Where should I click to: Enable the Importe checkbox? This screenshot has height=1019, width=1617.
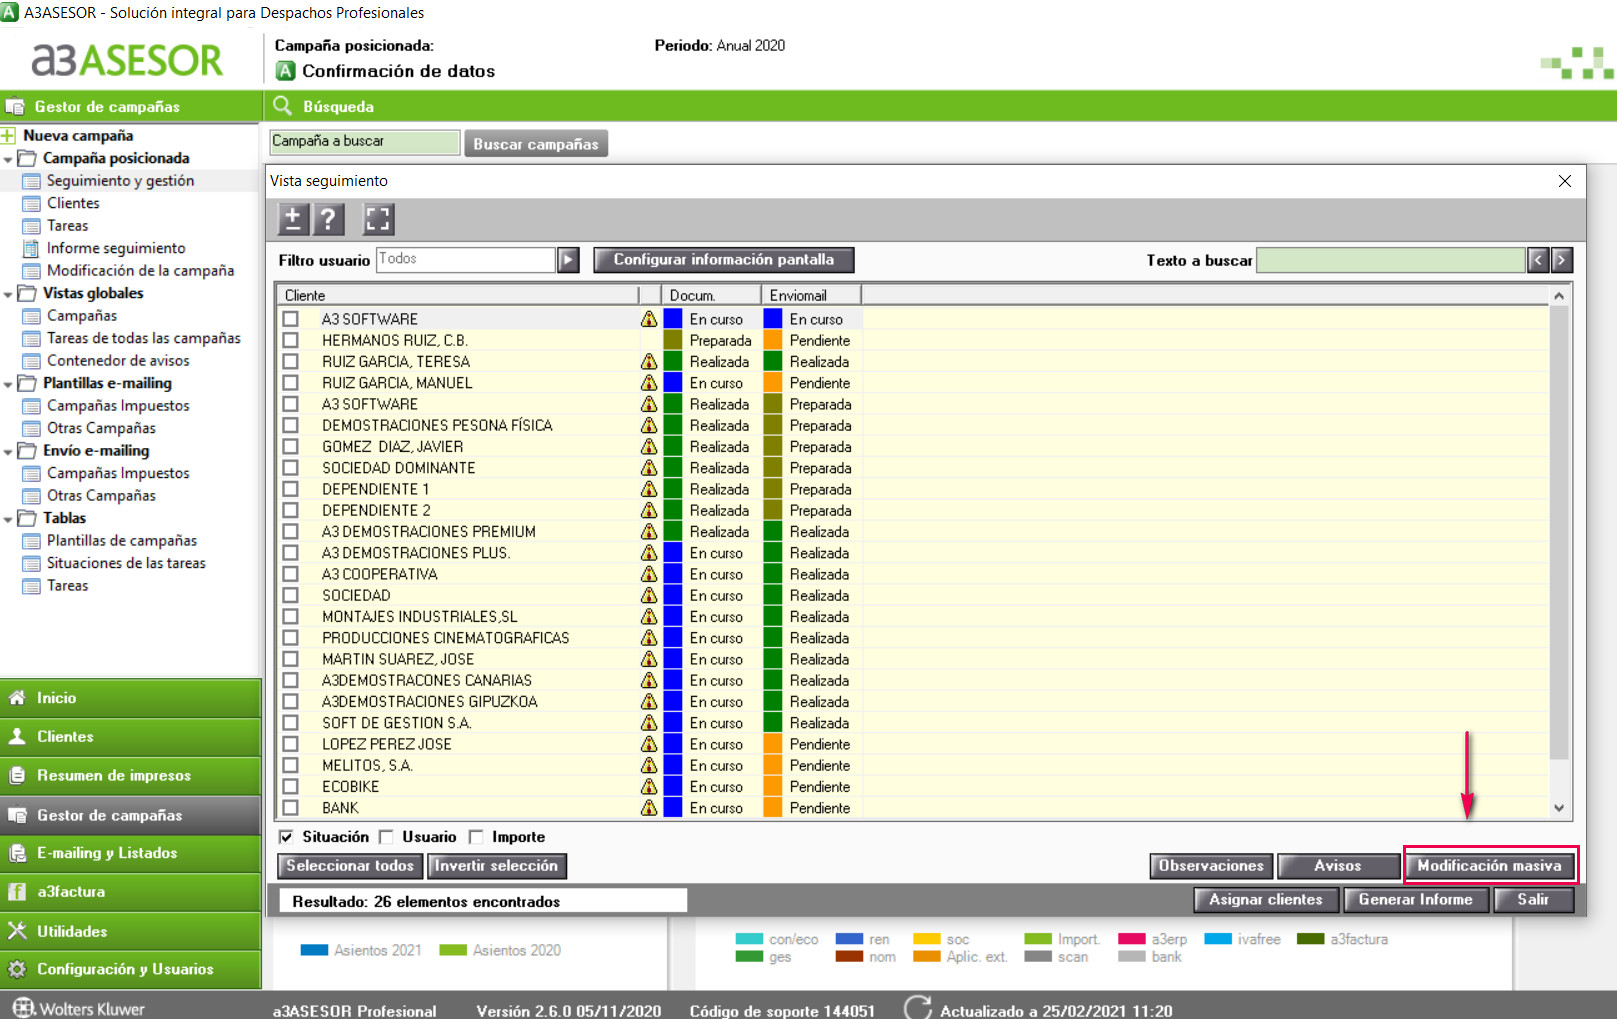pos(476,837)
